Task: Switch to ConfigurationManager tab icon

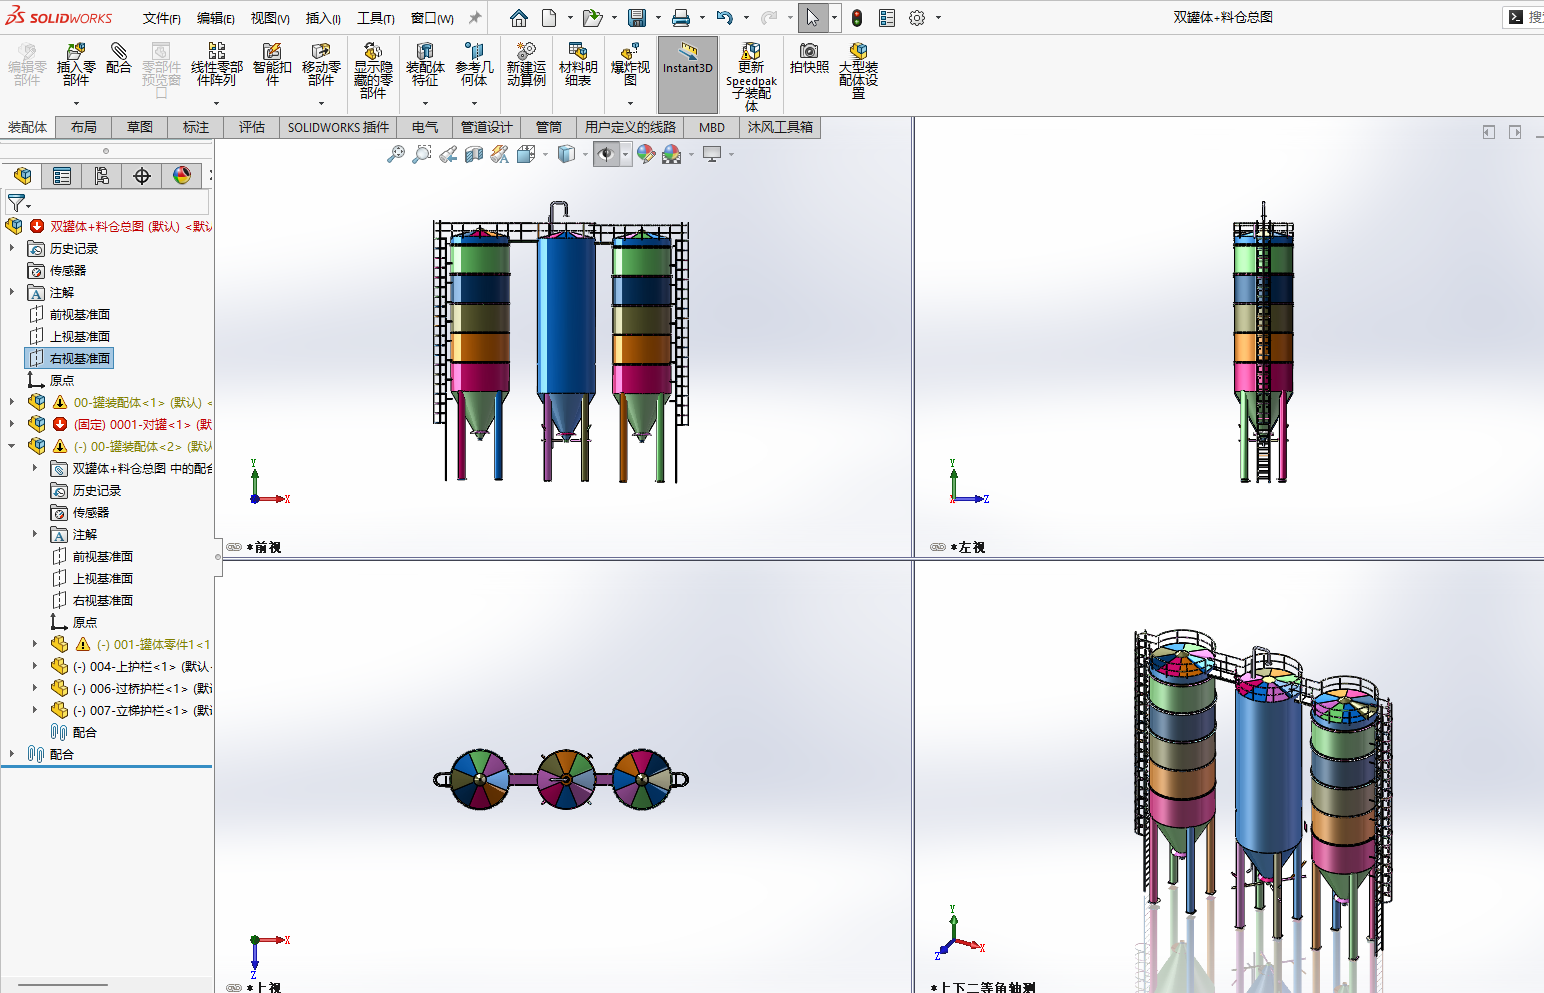Action: (x=102, y=176)
